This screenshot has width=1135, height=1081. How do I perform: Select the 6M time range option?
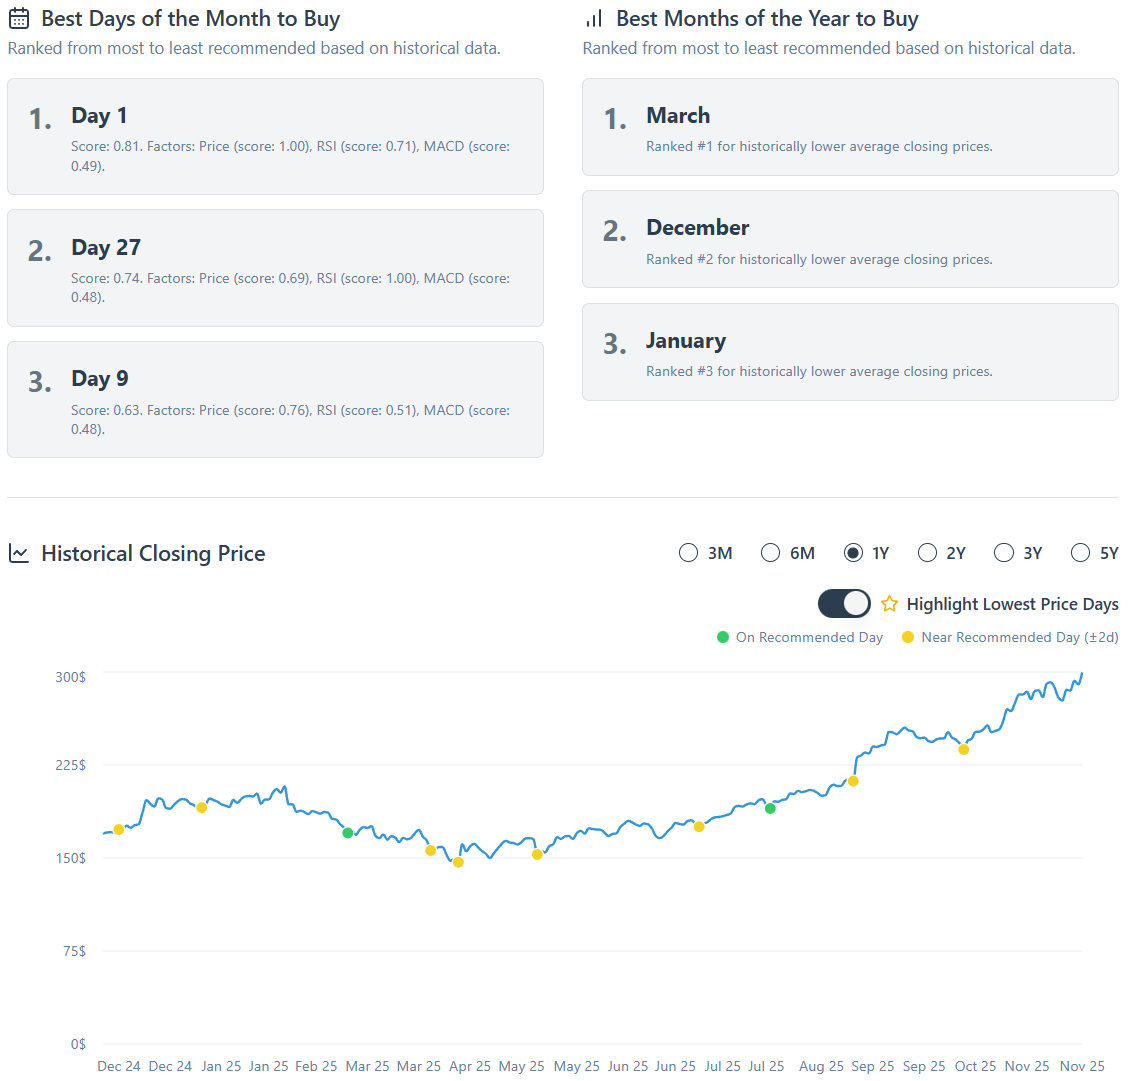click(771, 553)
